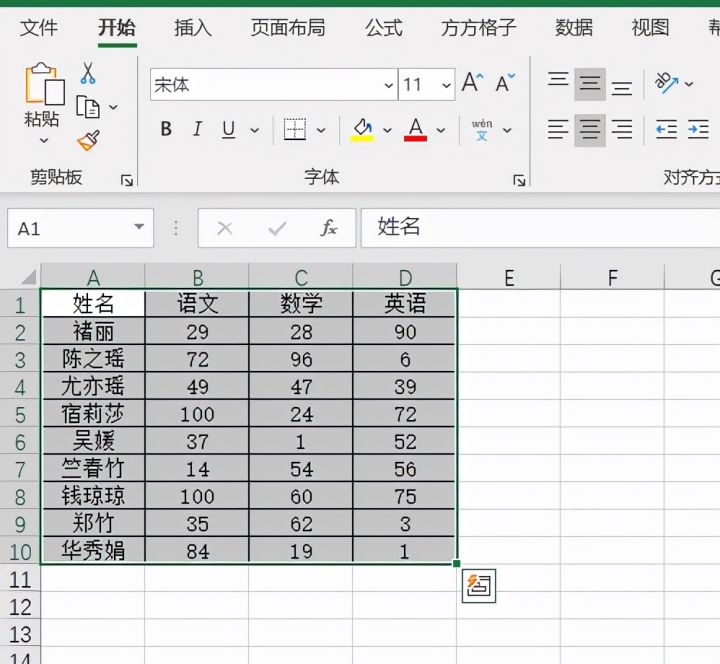Open the font name 宋体 dropdown
720x664 pixels.
pos(388,85)
